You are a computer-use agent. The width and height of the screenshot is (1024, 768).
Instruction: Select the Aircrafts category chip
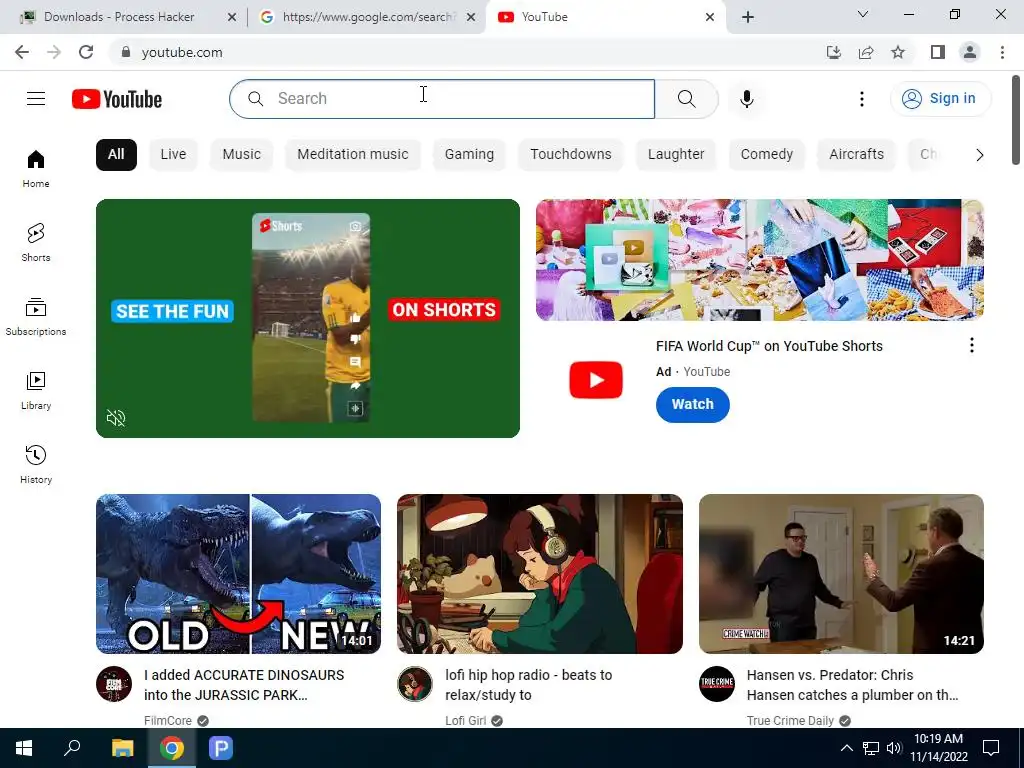856,155
